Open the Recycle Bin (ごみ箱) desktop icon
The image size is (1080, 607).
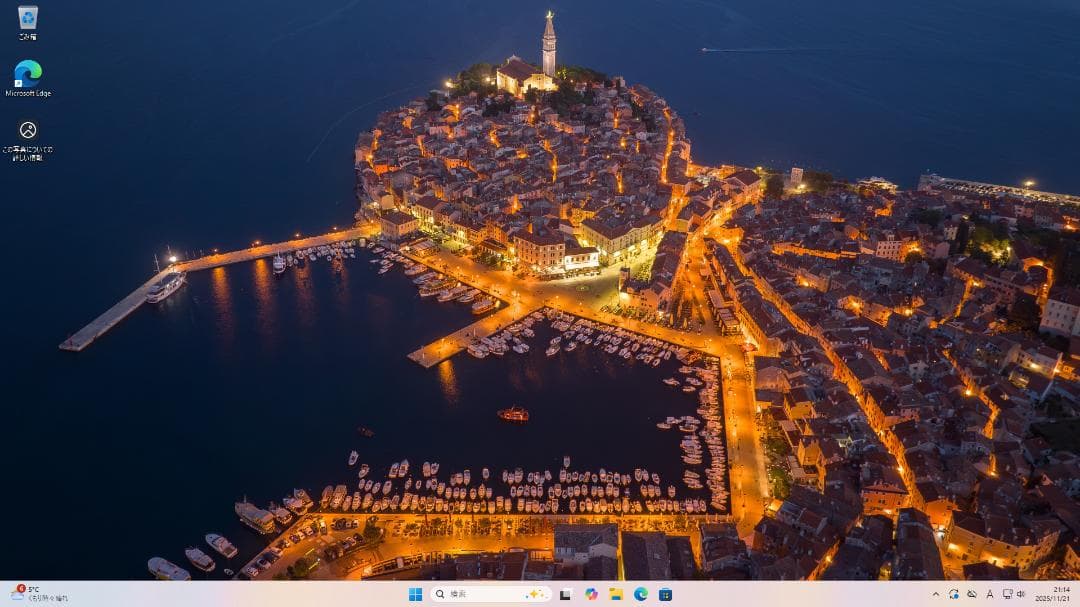28,19
